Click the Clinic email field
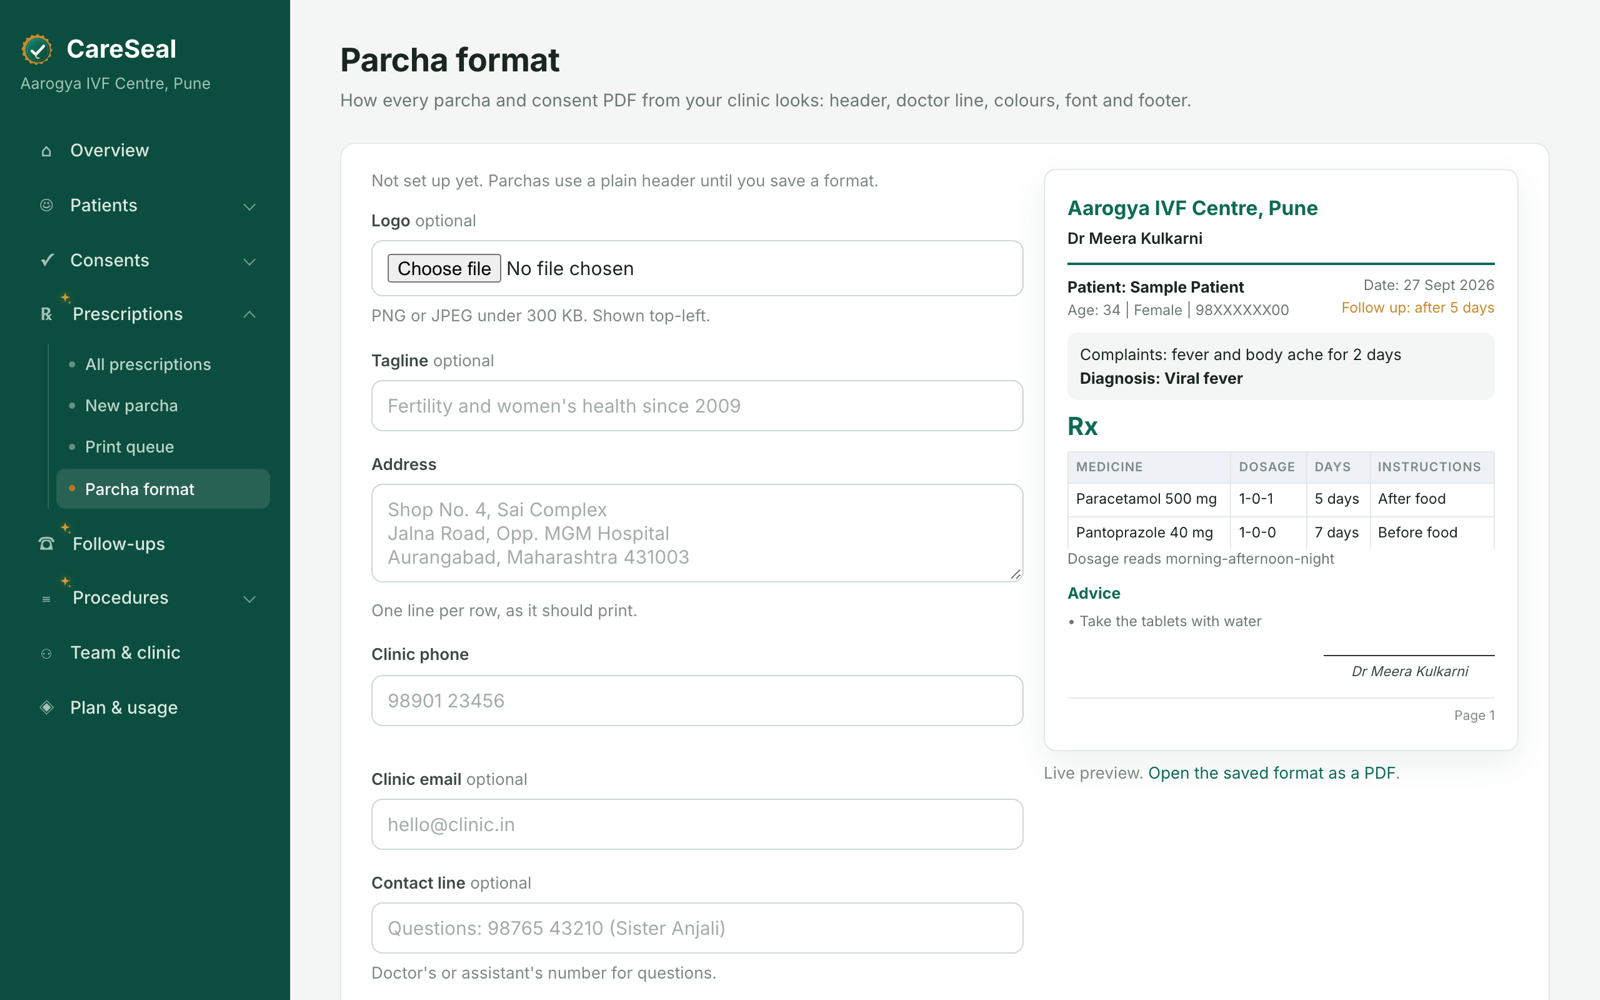This screenshot has width=1600, height=1000. [697, 825]
